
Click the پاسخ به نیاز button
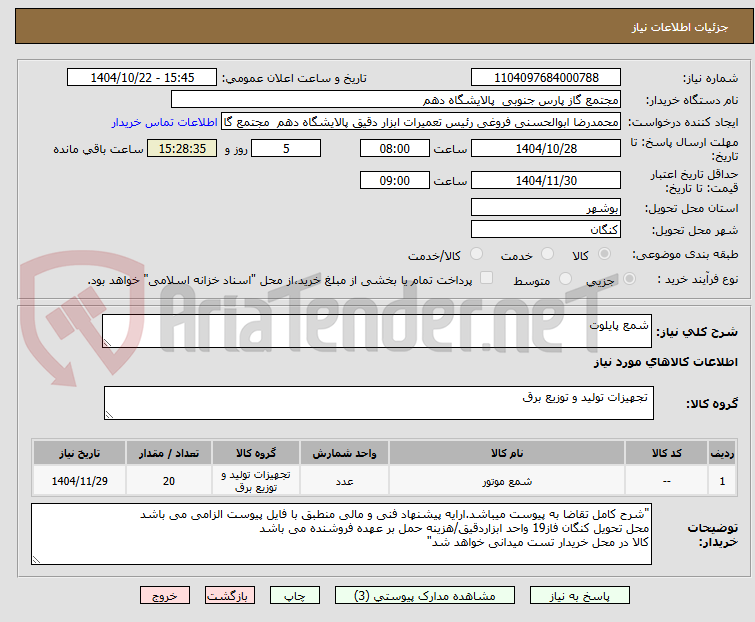(x=580, y=596)
